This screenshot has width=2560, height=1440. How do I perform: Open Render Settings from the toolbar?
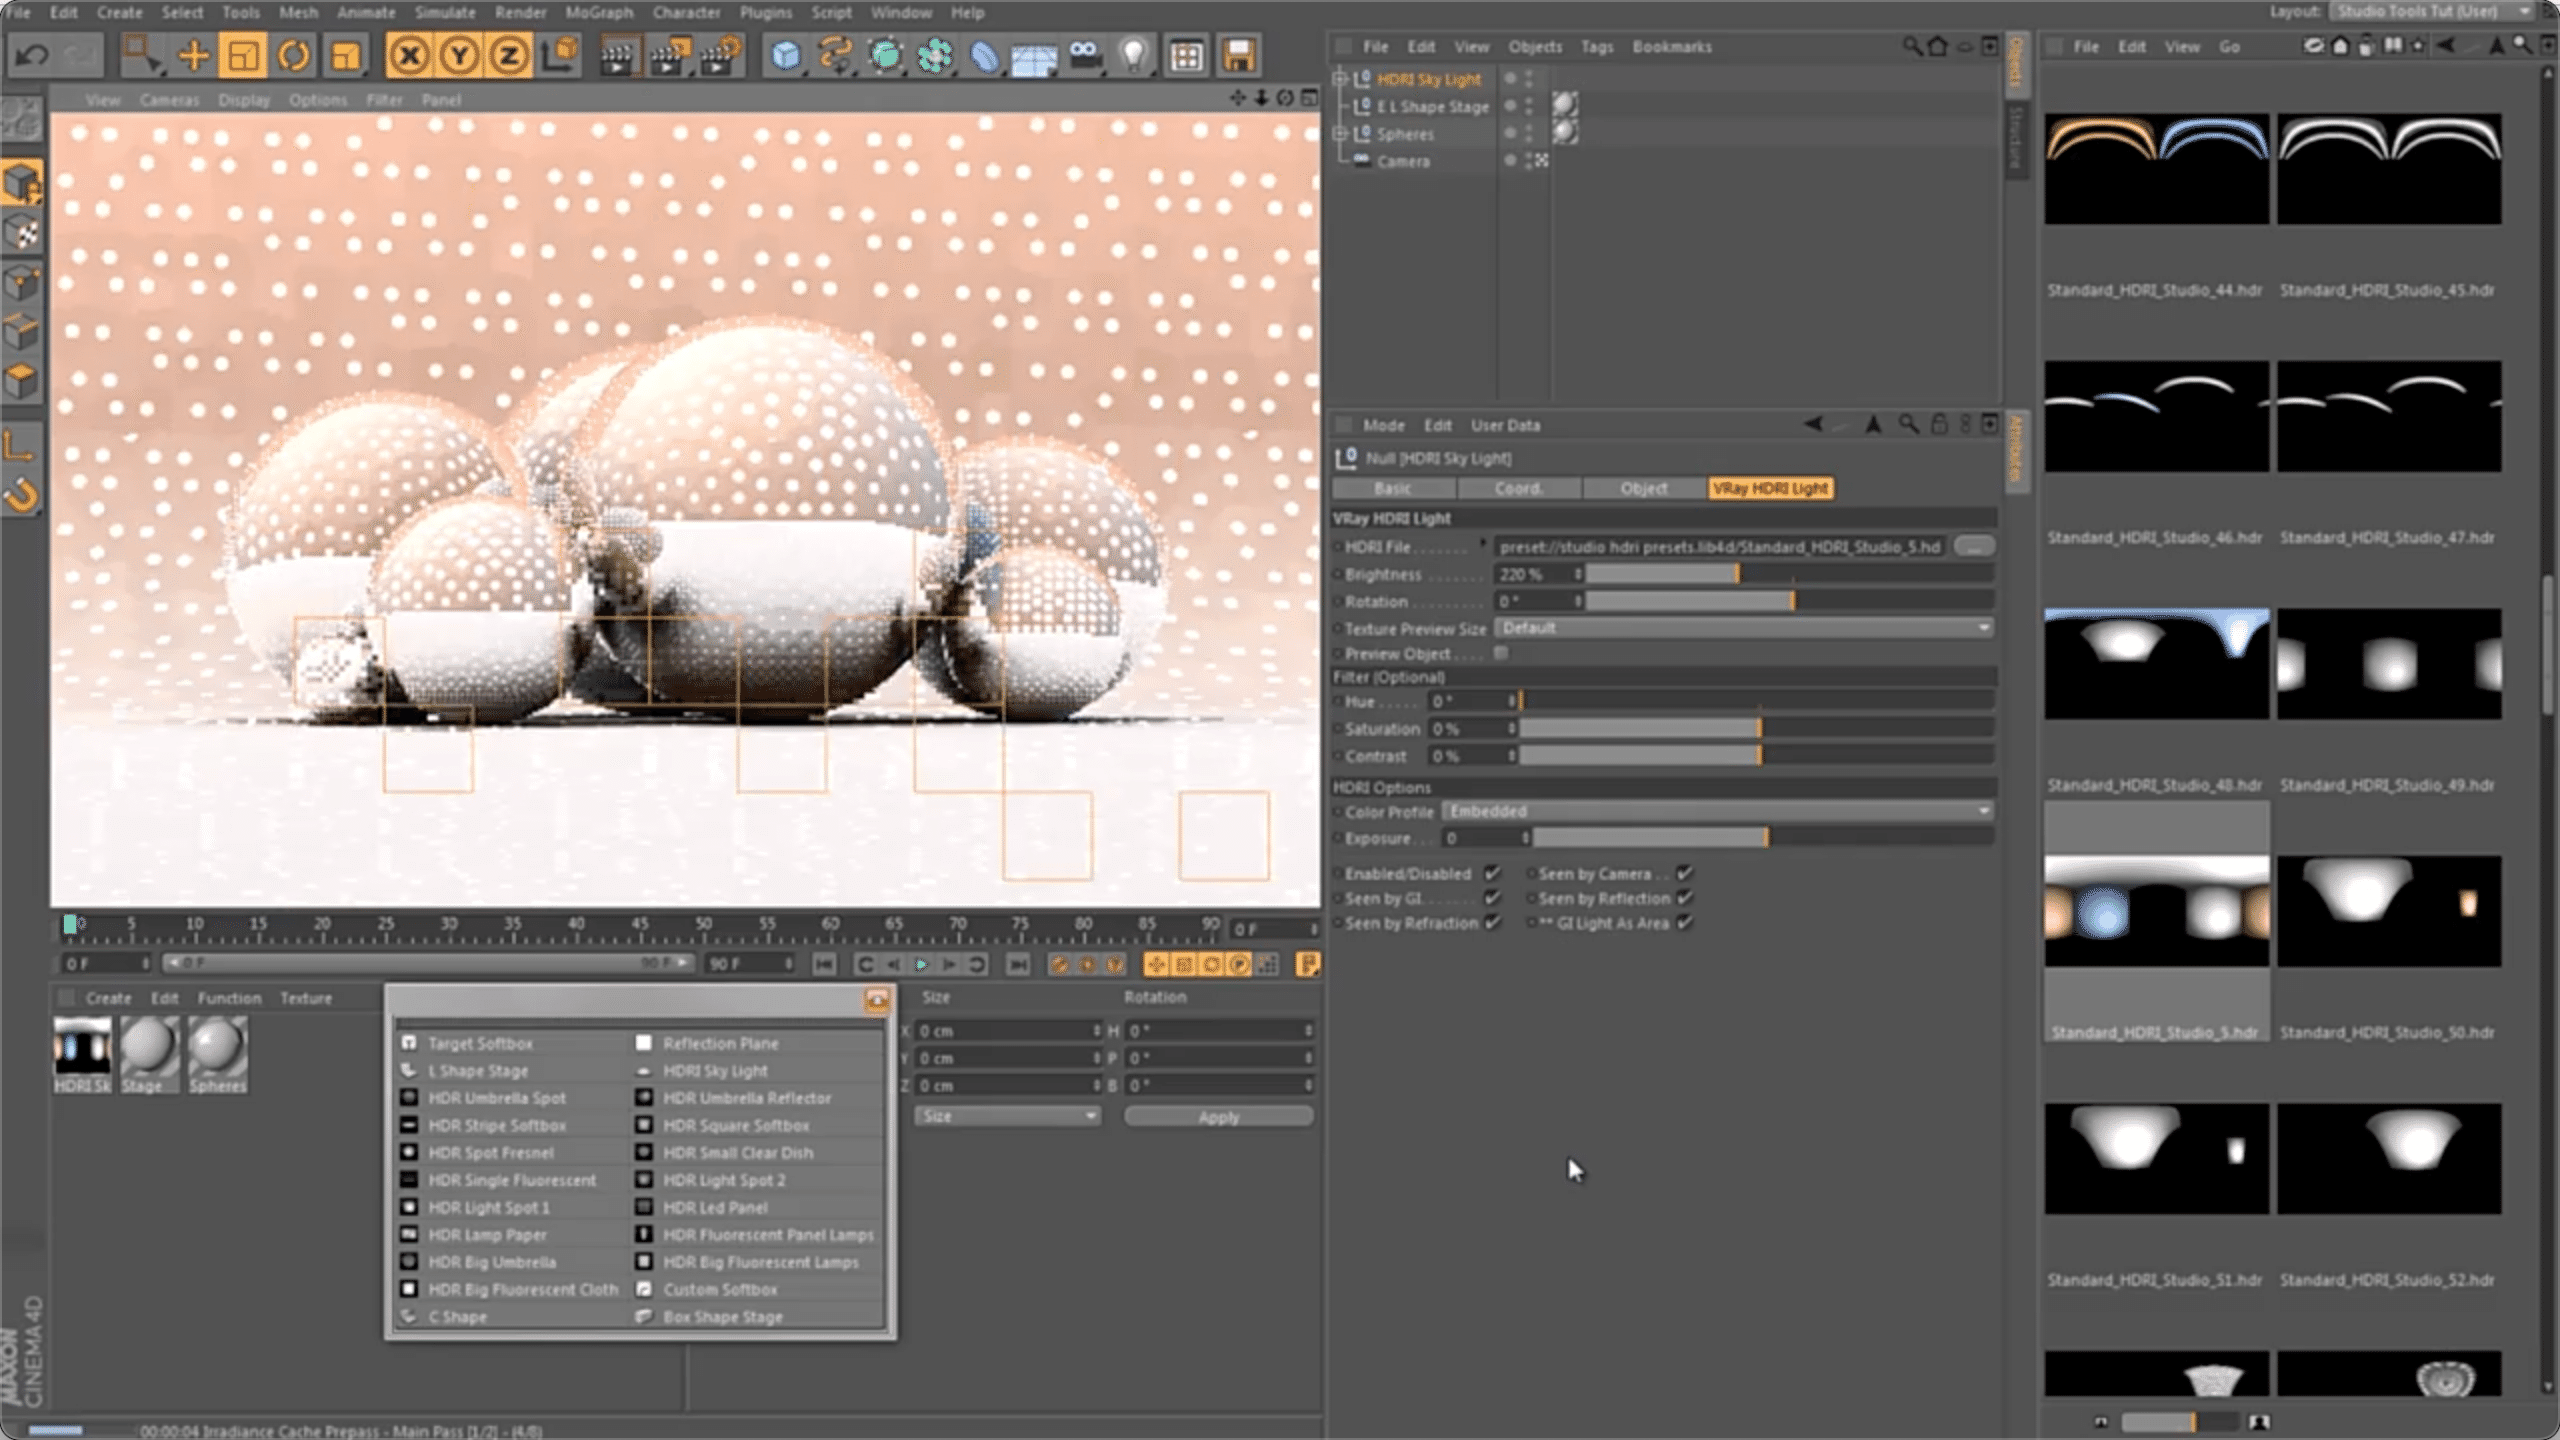(722, 55)
